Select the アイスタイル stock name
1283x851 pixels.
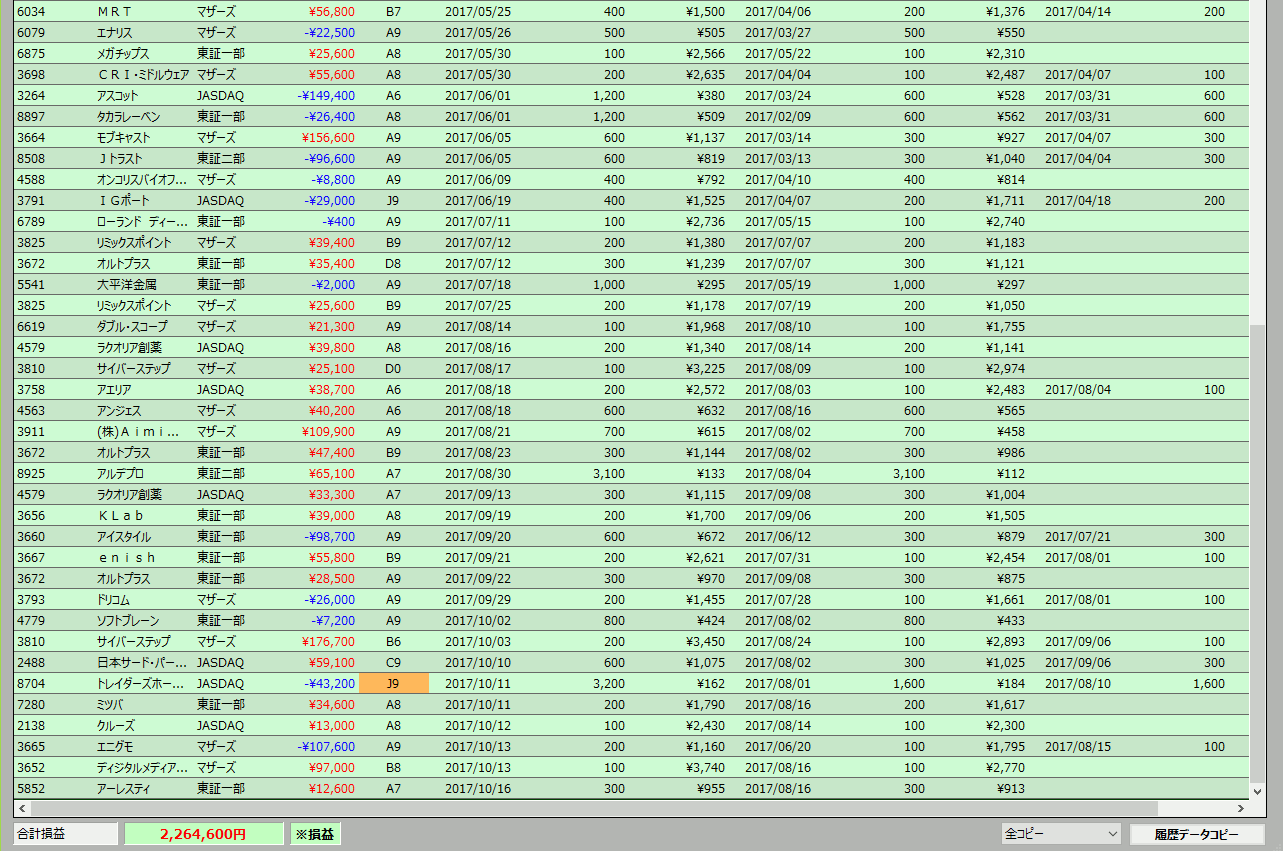[122, 536]
